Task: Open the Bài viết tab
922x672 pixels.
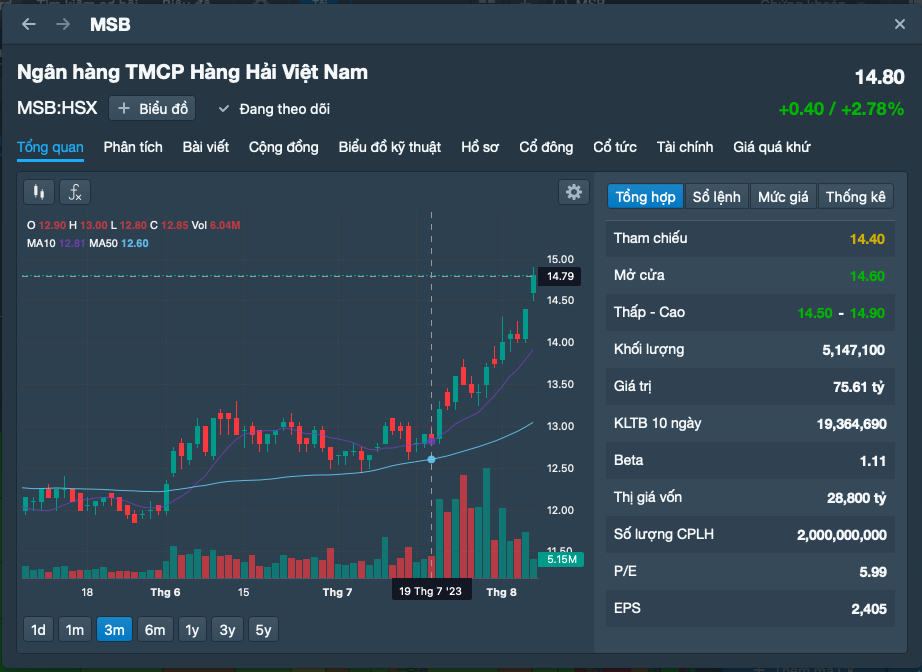Action: point(206,147)
